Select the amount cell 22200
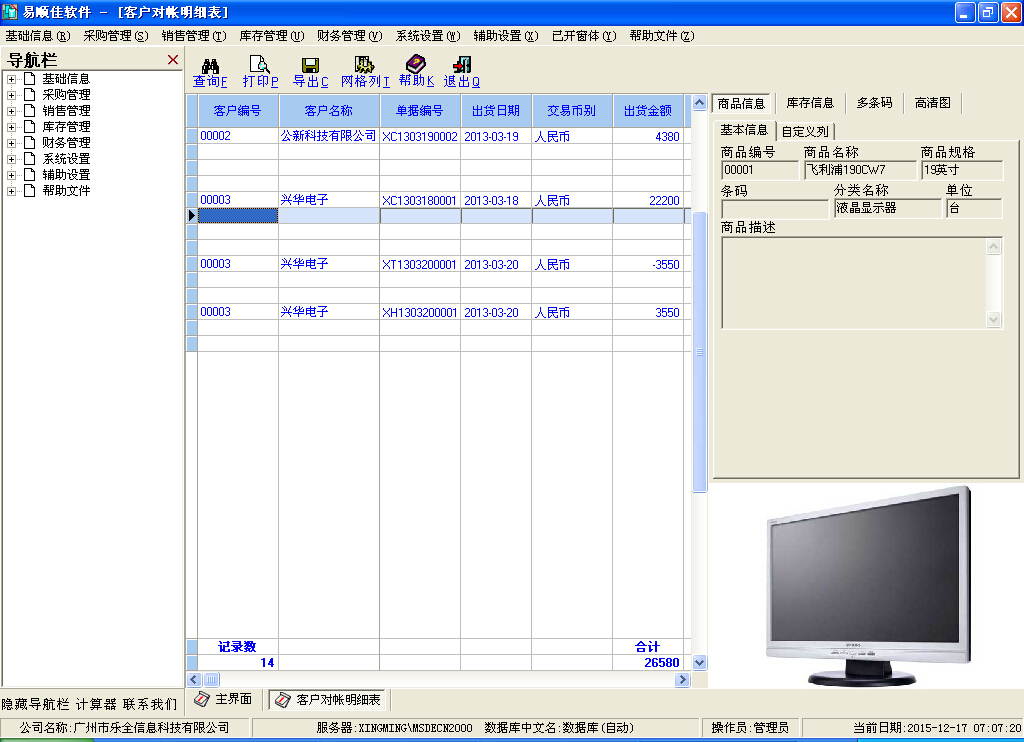 click(x=648, y=200)
